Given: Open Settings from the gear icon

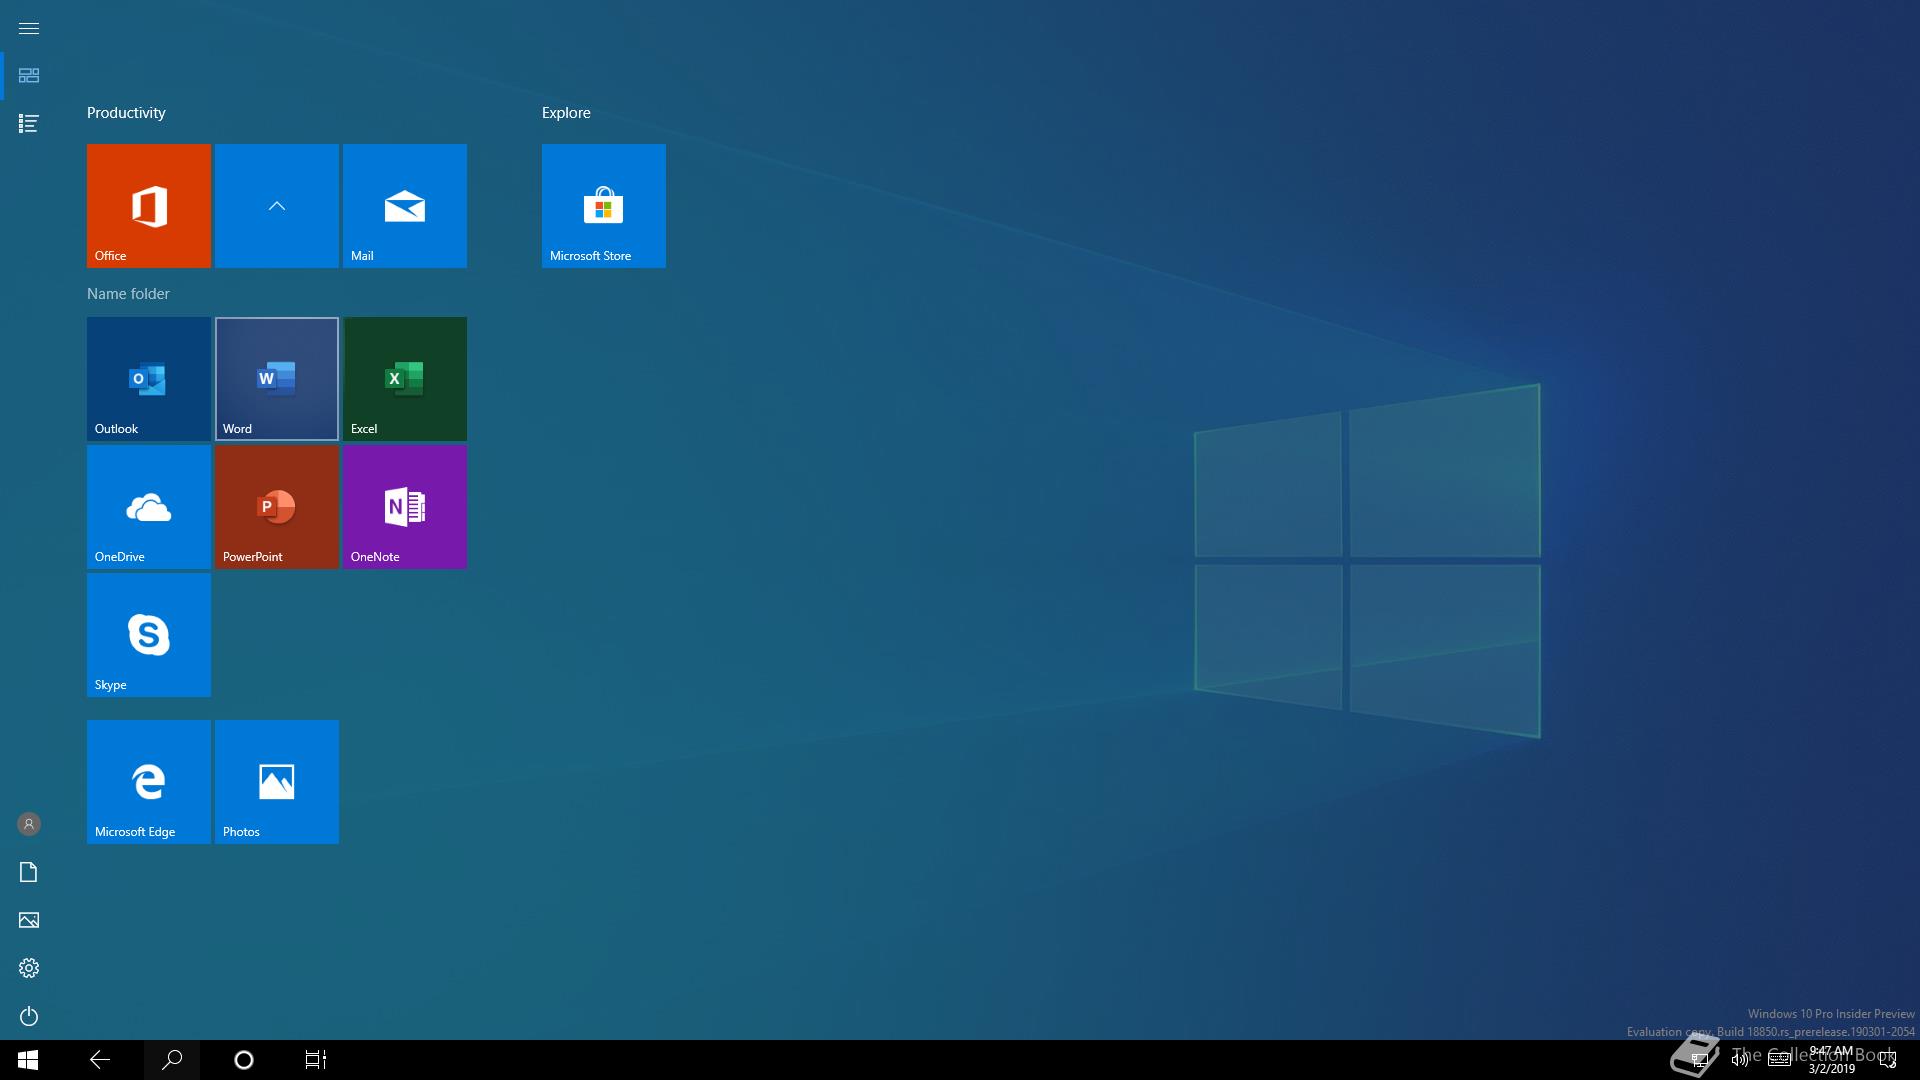Looking at the screenshot, I should click(29, 968).
